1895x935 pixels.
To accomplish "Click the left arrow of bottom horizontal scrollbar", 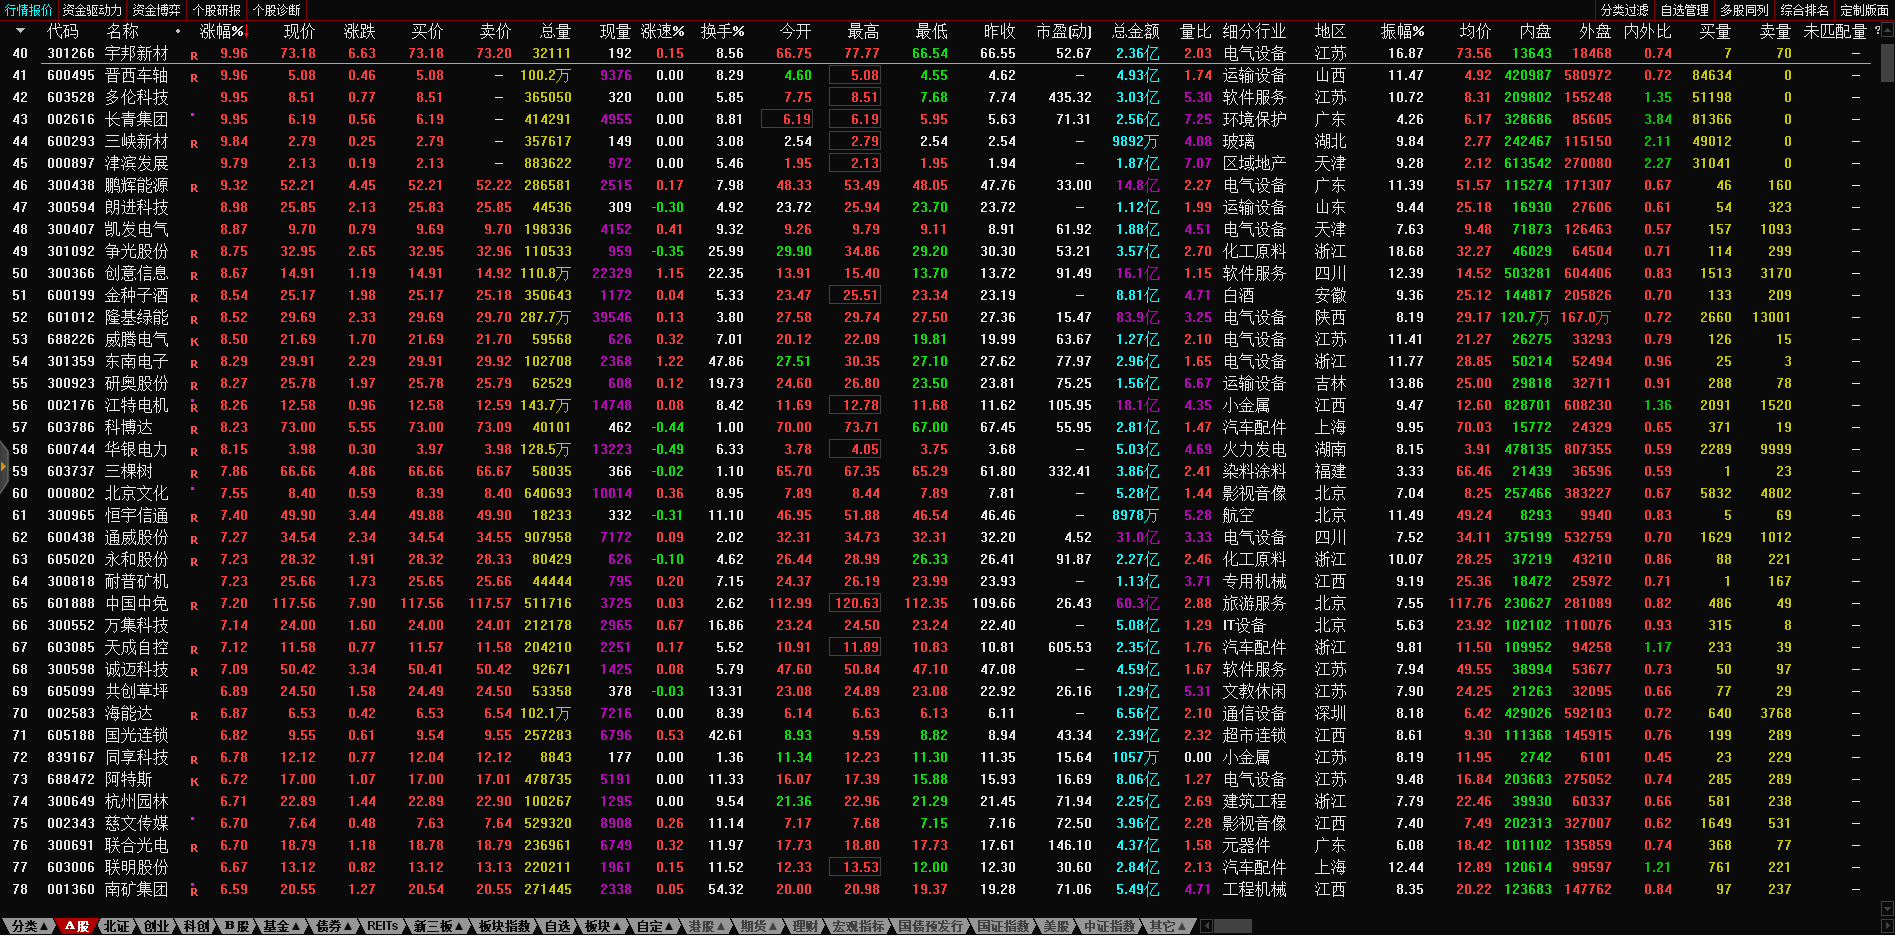I will tap(1204, 926).
